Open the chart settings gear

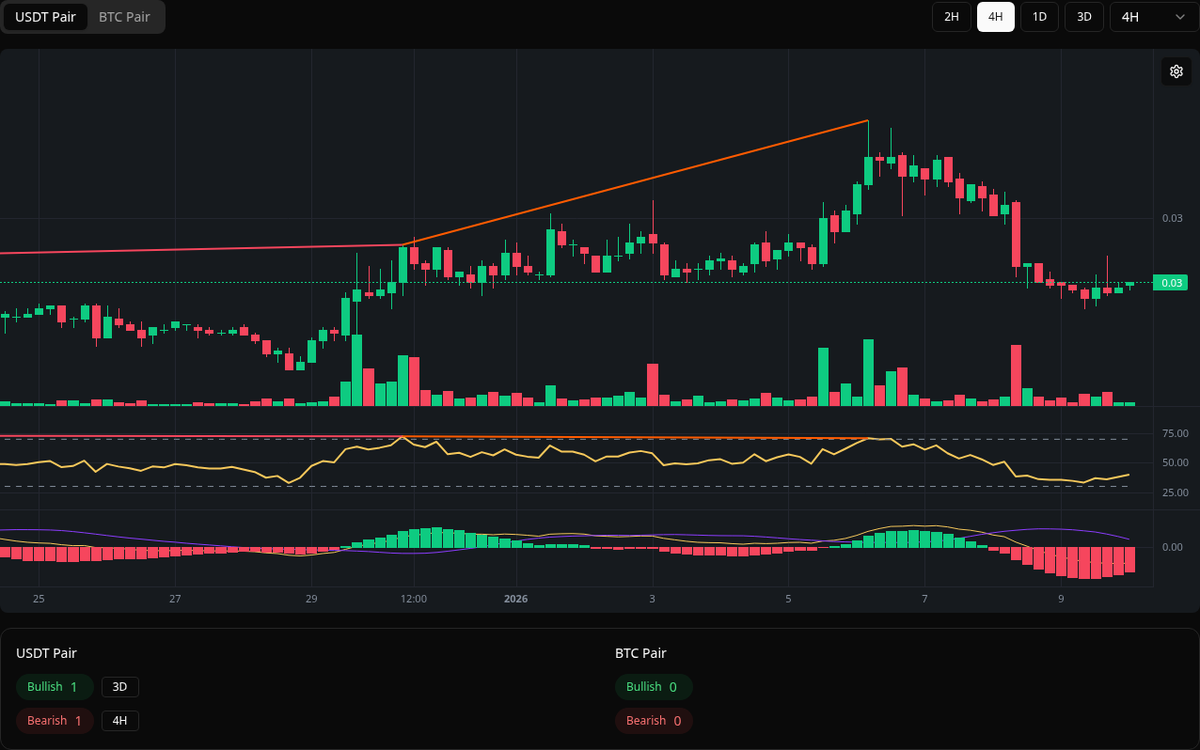coord(1176,71)
